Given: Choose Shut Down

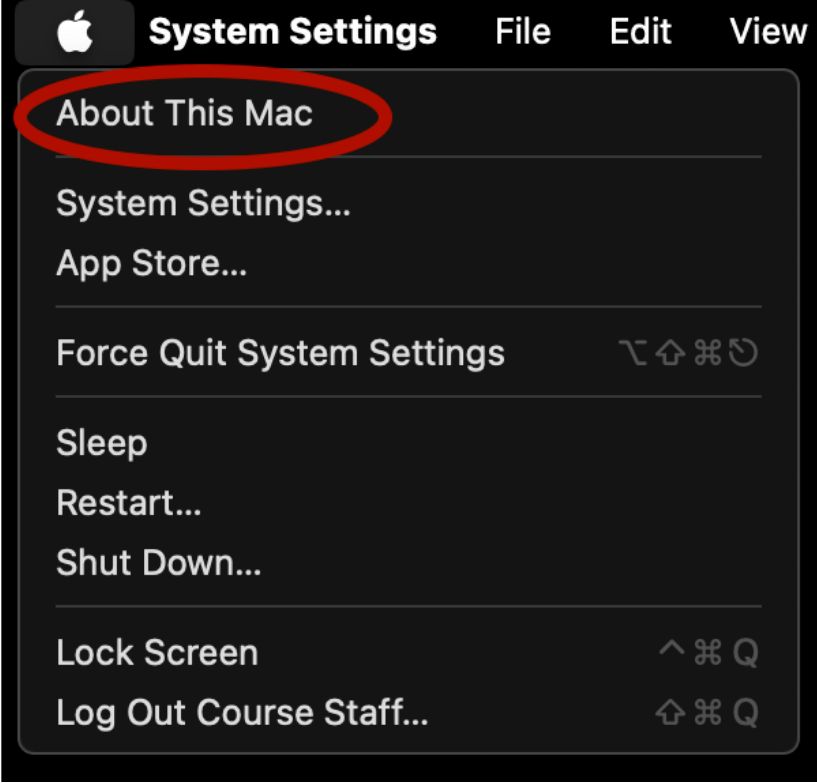Looking at the screenshot, I should pos(158,562).
